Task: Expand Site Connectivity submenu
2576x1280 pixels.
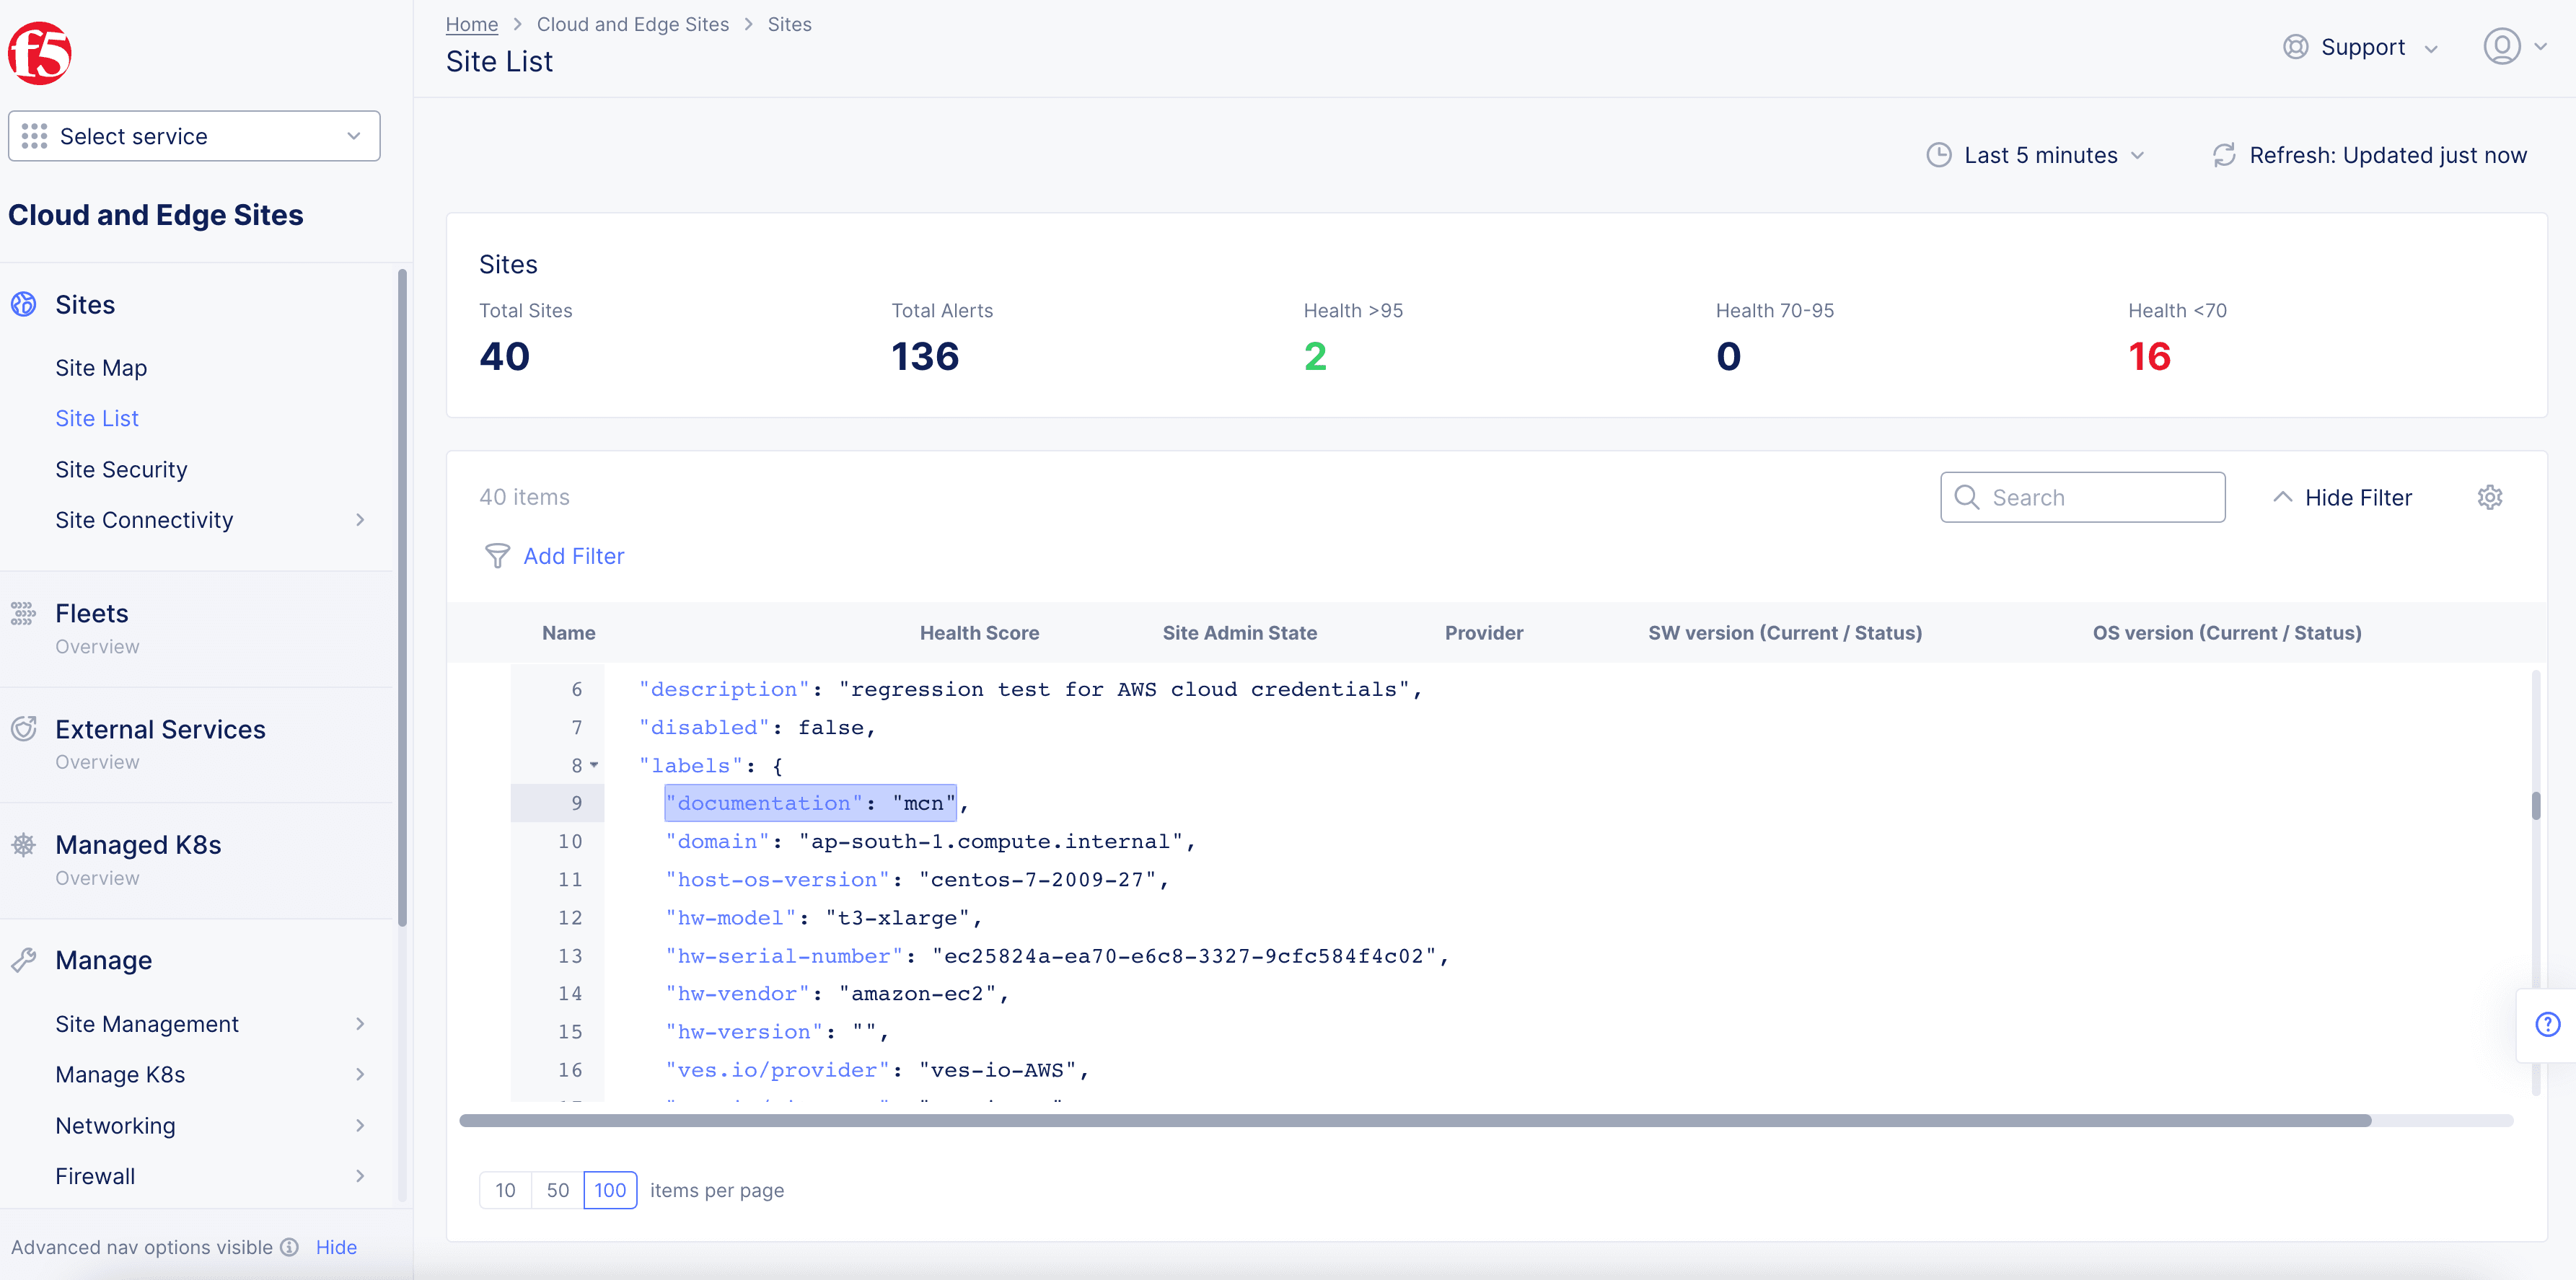Action: tap(360, 520)
